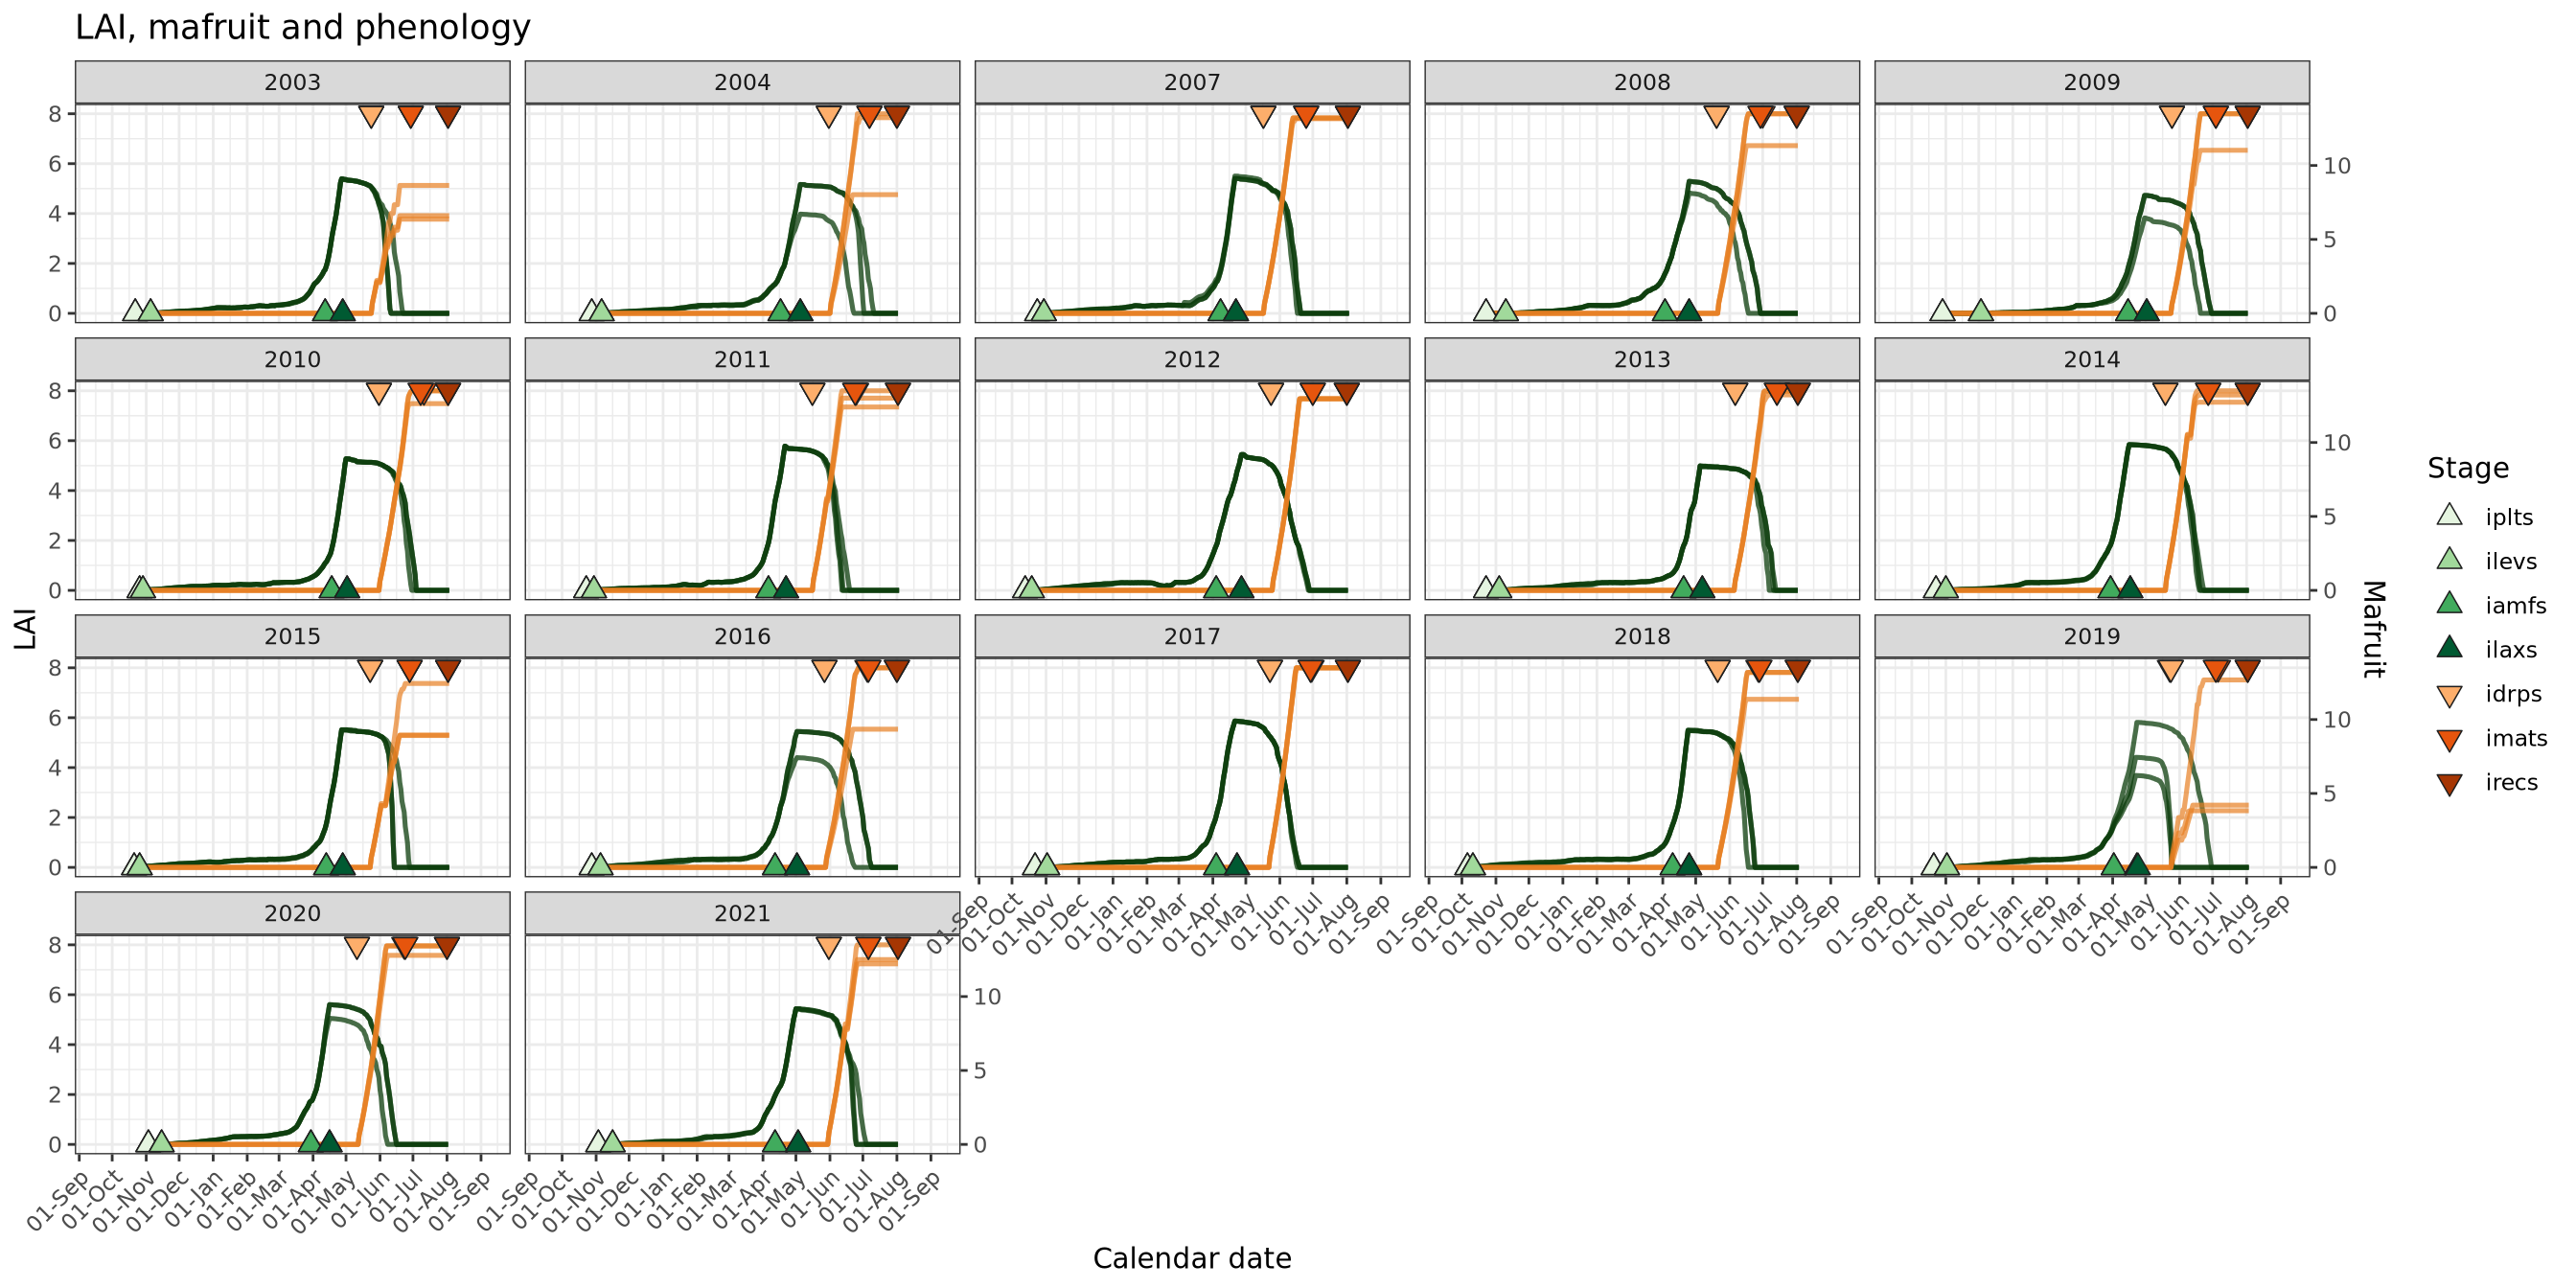Viewport: 2576px width, 1288px height.
Task: Click the ilaxs marker in 2016 panel
Action: click(x=797, y=864)
